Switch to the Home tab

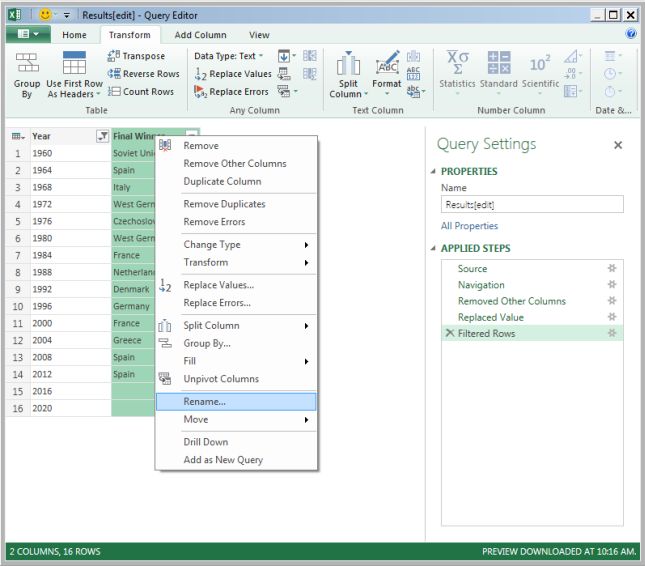click(74, 35)
